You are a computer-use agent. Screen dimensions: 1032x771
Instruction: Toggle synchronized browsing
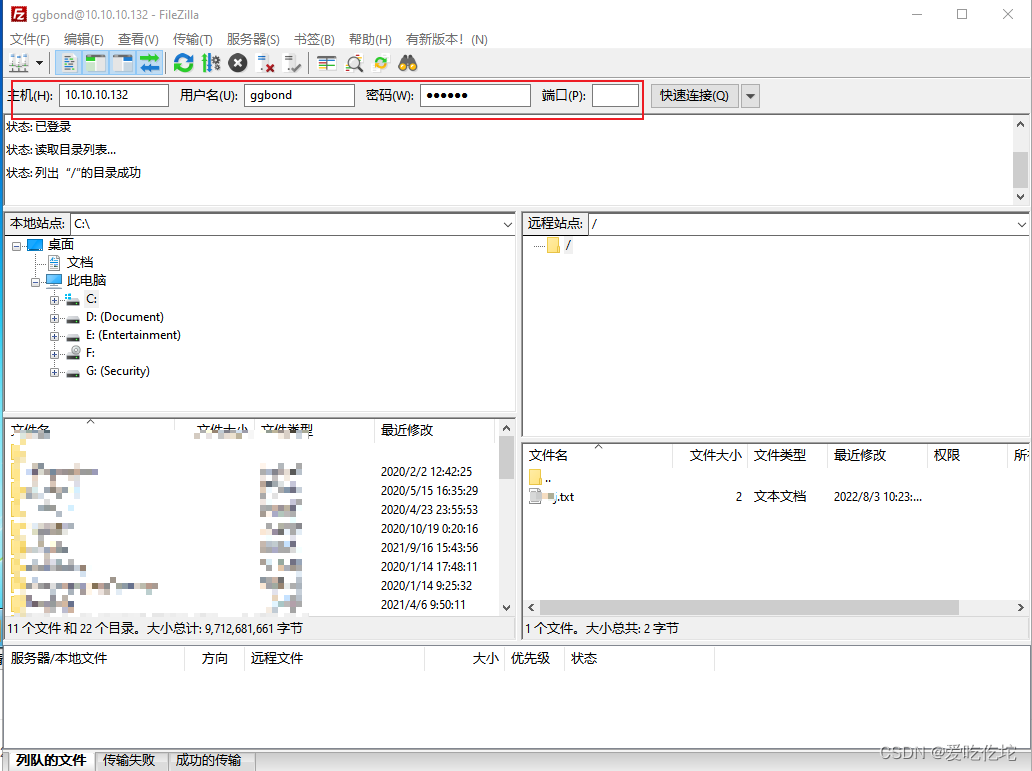pyautogui.click(x=381, y=63)
